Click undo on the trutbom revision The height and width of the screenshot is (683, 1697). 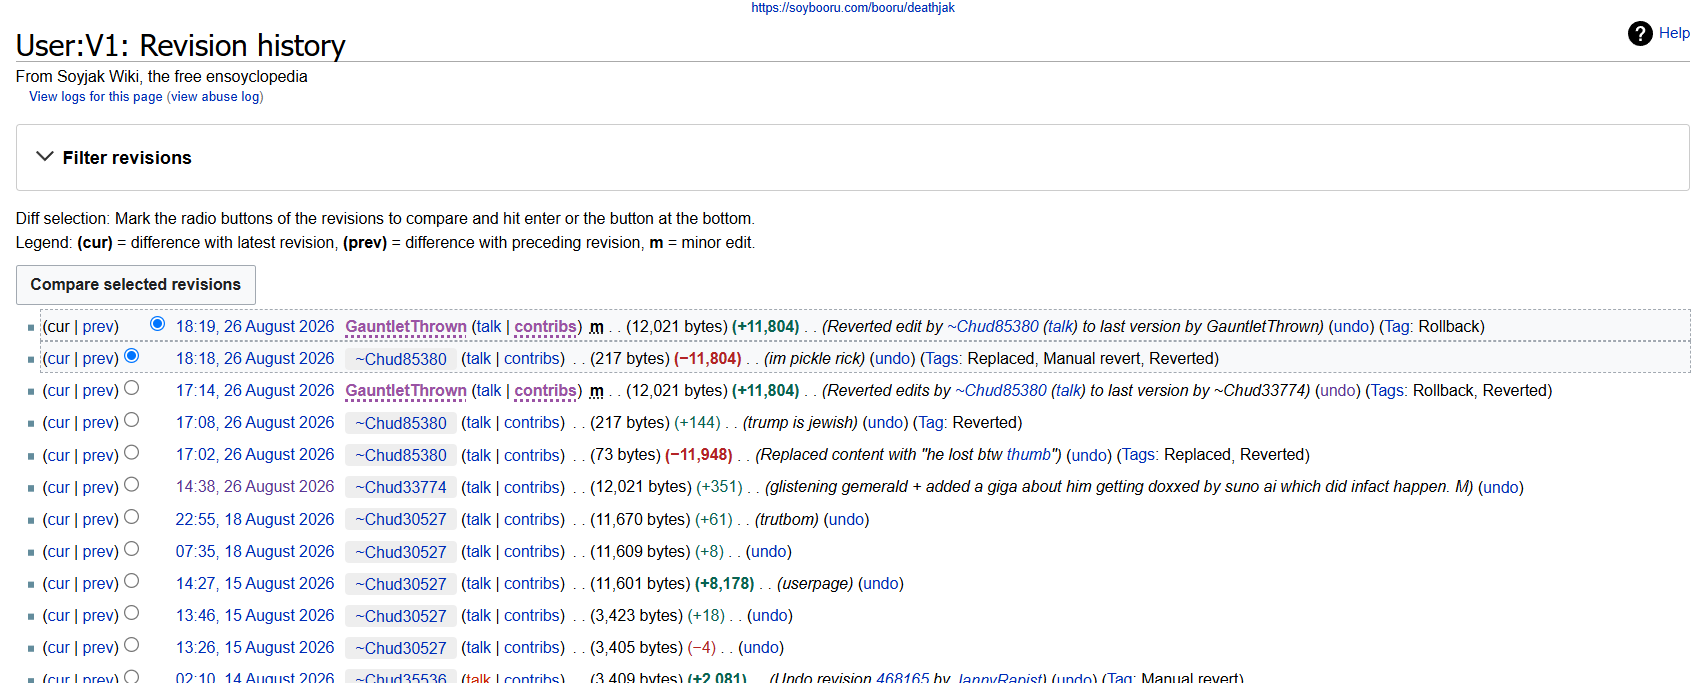click(847, 520)
